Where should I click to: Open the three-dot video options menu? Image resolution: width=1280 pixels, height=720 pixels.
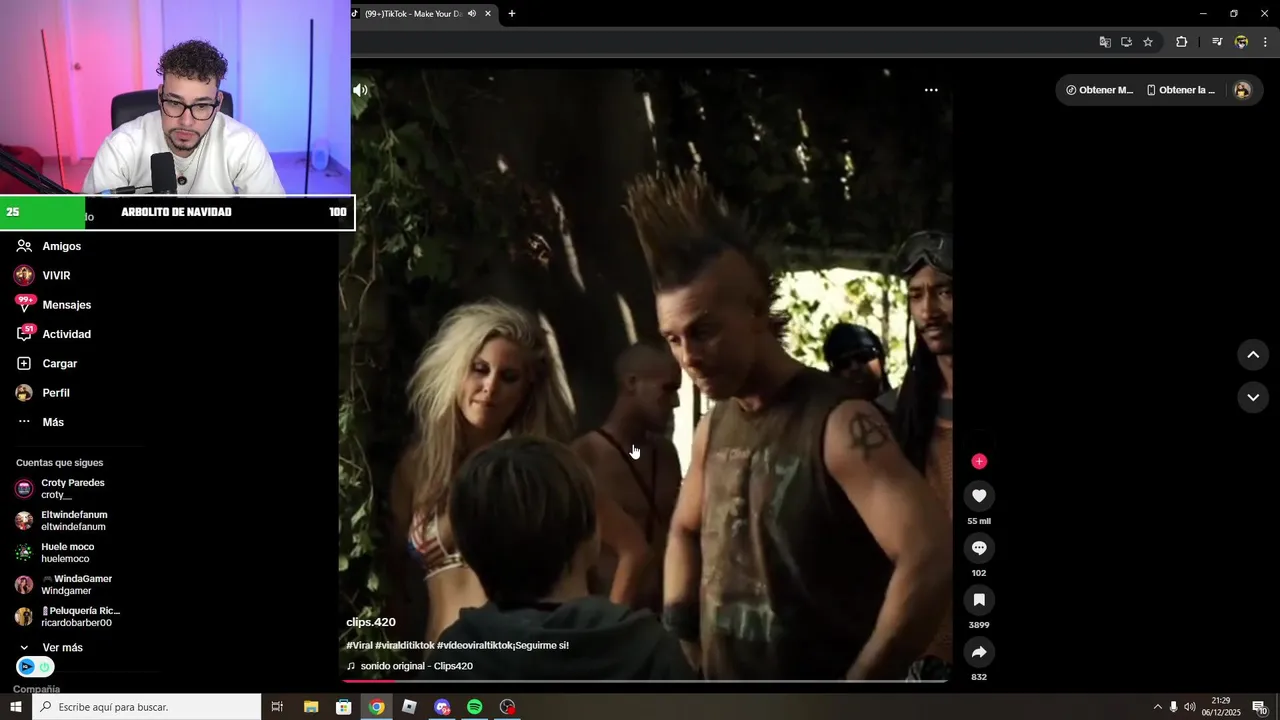931,90
